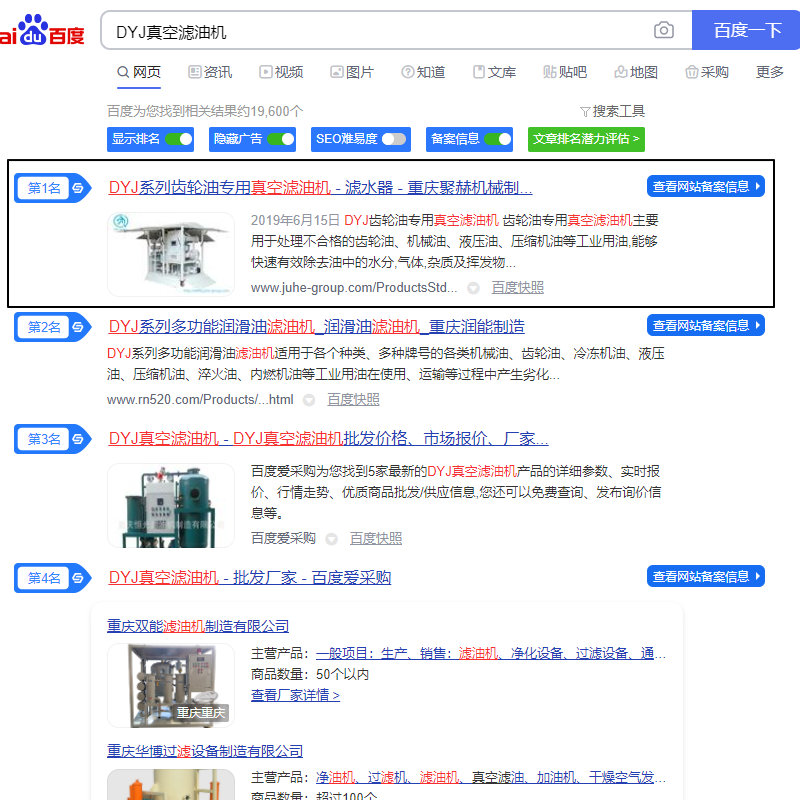Screen dimensions: 800x800
Task: Toggle the 备案信息 switch
Action: click(497, 139)
